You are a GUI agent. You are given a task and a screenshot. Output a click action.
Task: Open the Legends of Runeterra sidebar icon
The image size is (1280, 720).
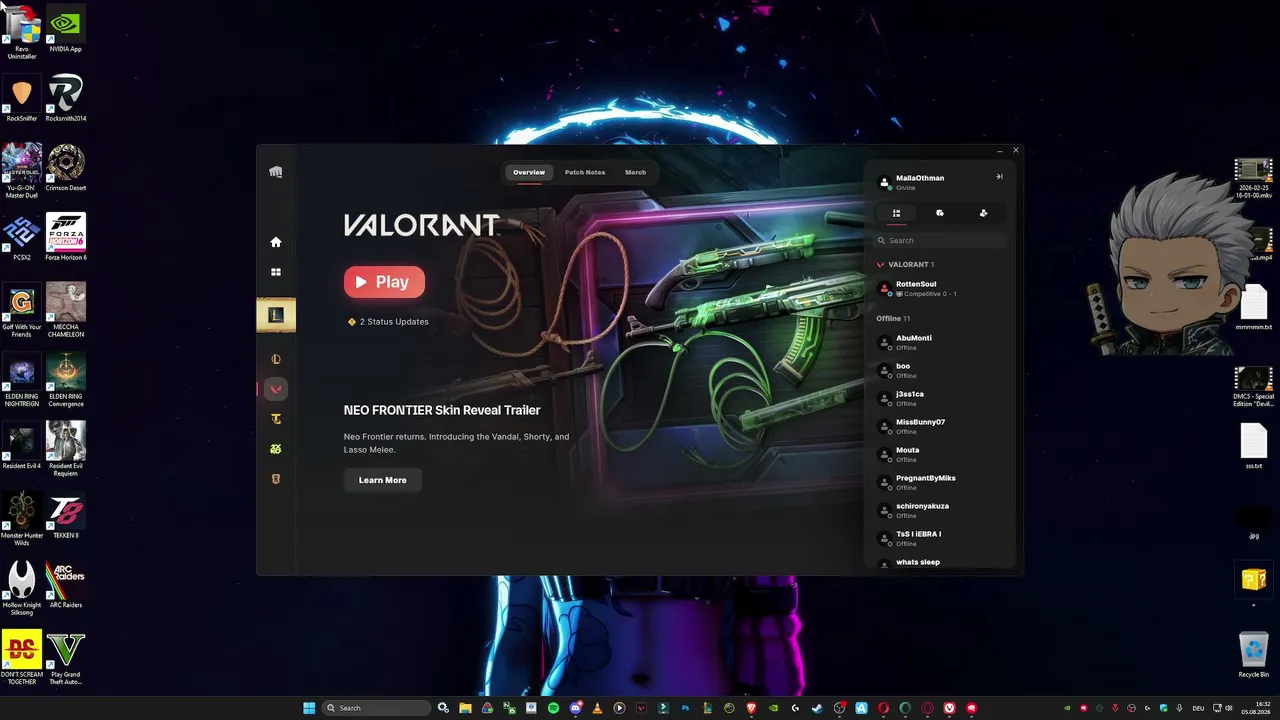pos(276,479)
